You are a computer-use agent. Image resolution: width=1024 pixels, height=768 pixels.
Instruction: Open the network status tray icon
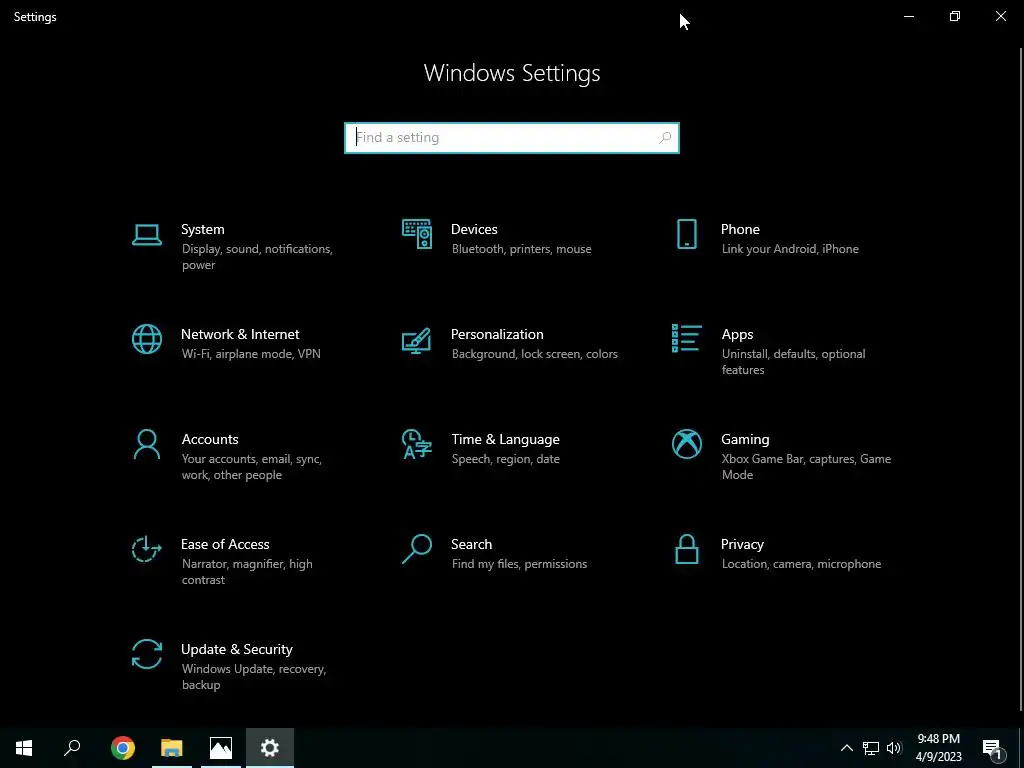tap(871, 748)
